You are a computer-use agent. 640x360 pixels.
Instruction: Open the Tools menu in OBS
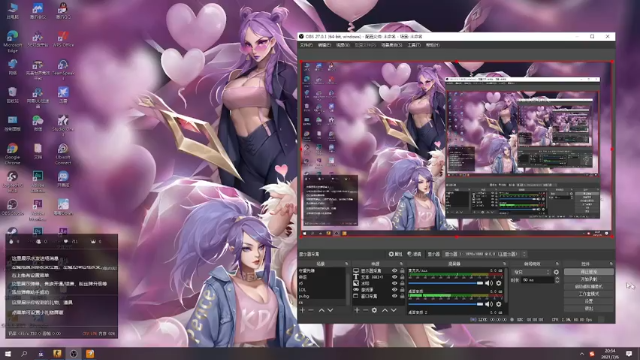414,45
